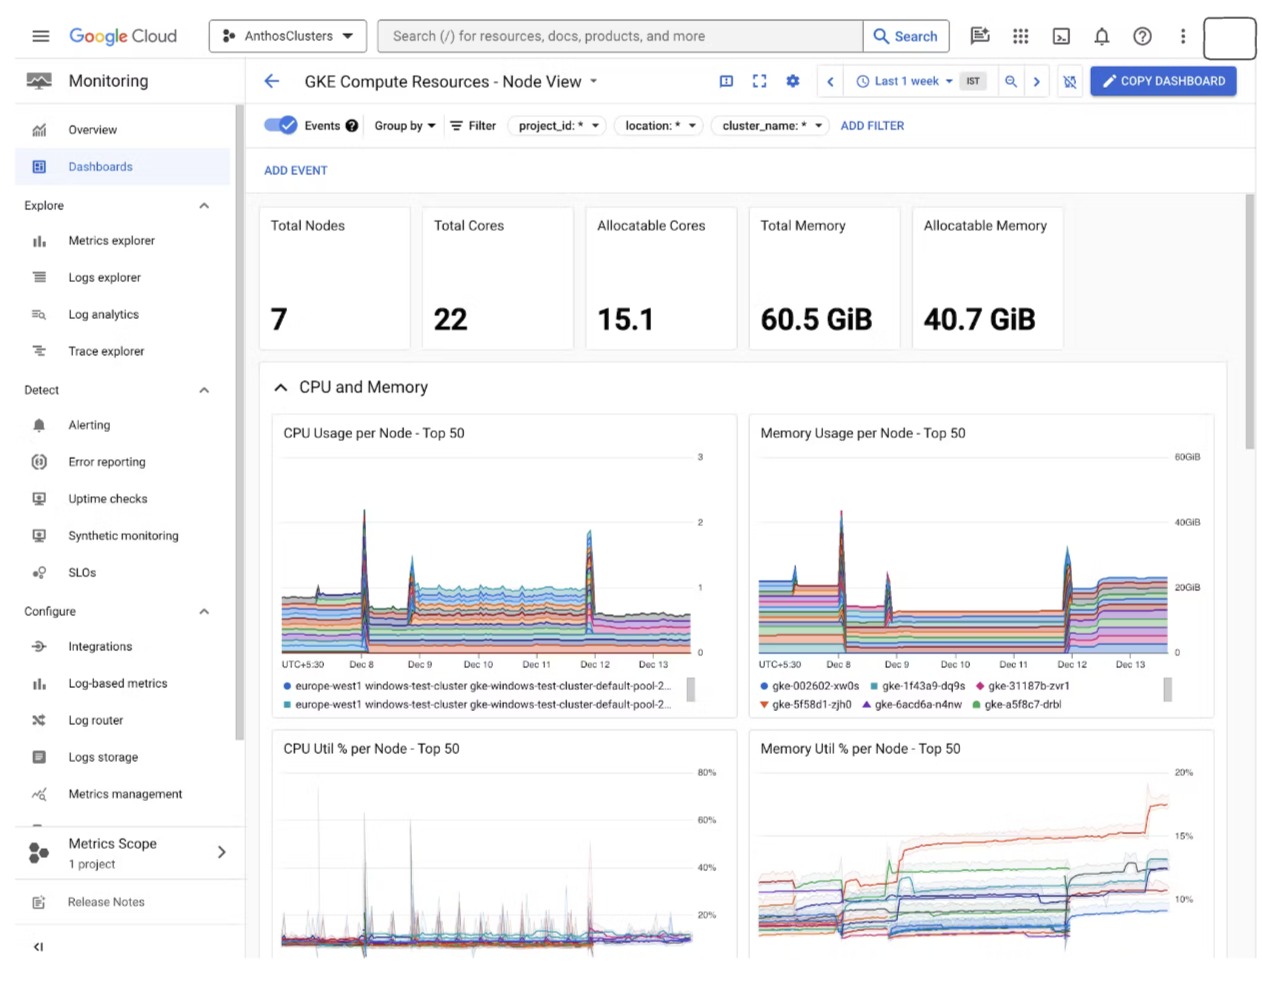Screen dimensions: 1262x984
Task: Click ADD EVENT
Action: pyautogui.click(x=296, y=171)
